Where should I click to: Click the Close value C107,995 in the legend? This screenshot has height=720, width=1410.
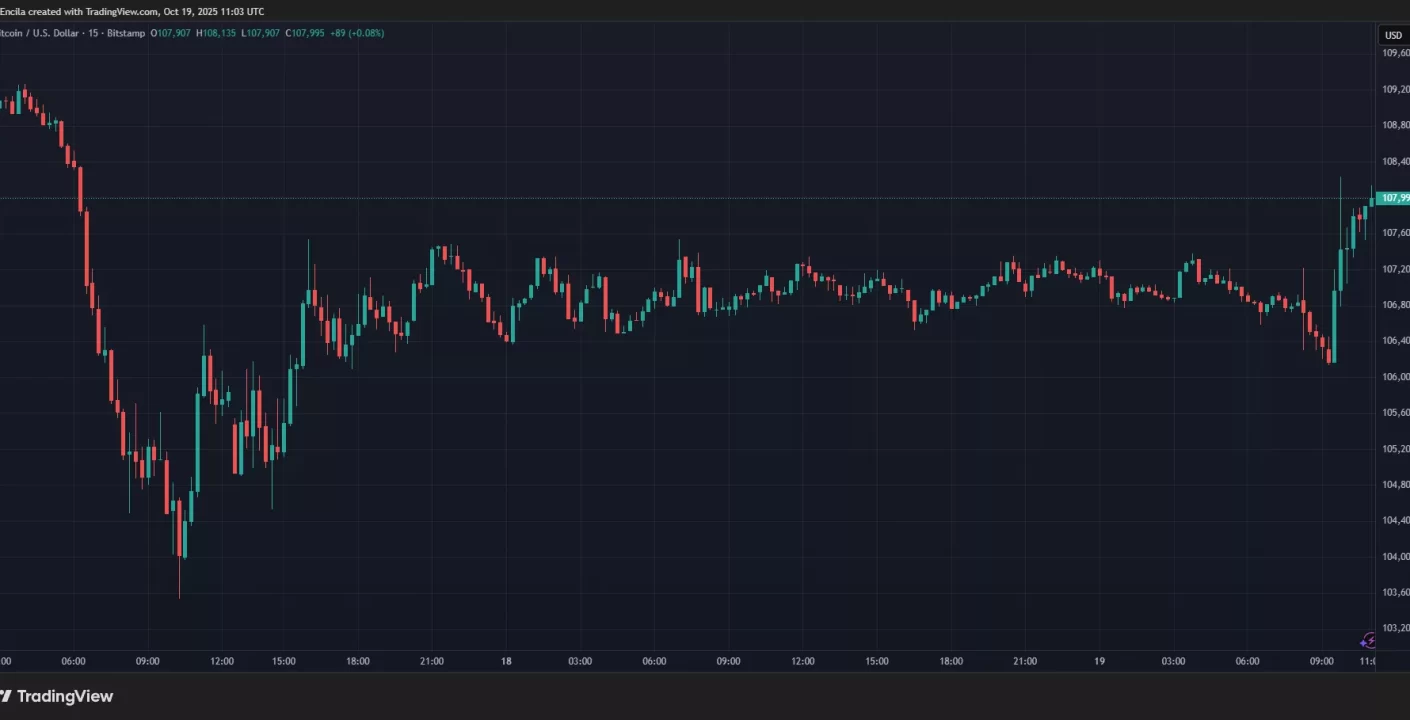[306, 33]
